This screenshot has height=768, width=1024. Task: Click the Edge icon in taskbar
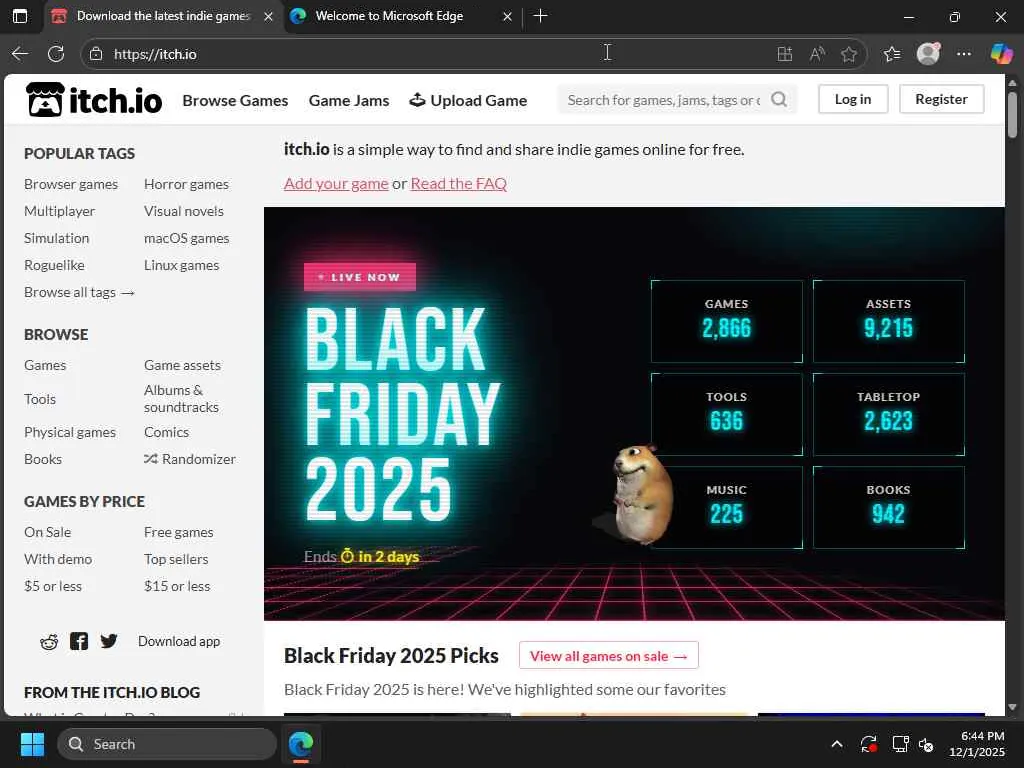pyautogui.click(x=301, y=744)
